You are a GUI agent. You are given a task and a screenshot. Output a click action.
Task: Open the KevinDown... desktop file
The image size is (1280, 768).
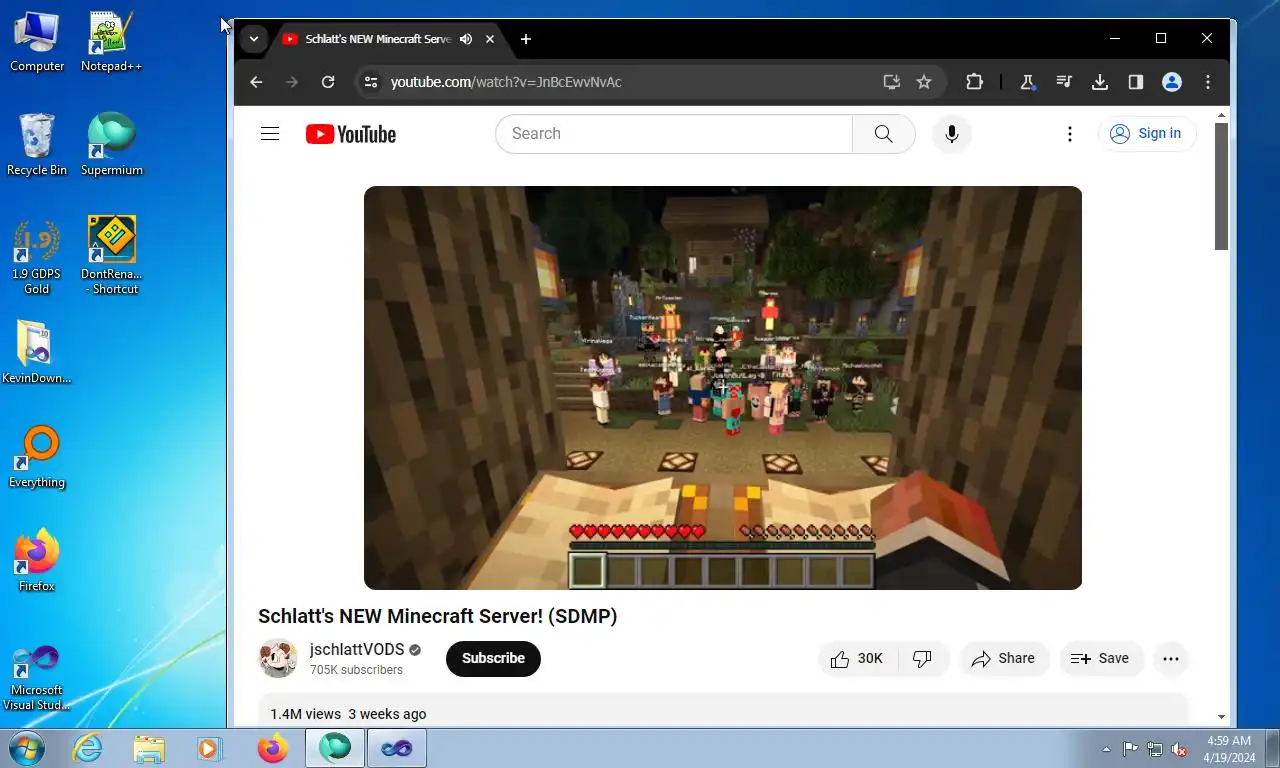[37, 353]
